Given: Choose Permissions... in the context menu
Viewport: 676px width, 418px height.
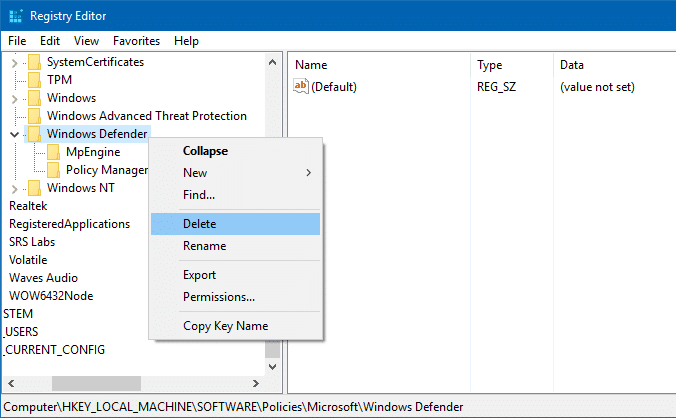Looking at the screenshot, I should (235, 297).
